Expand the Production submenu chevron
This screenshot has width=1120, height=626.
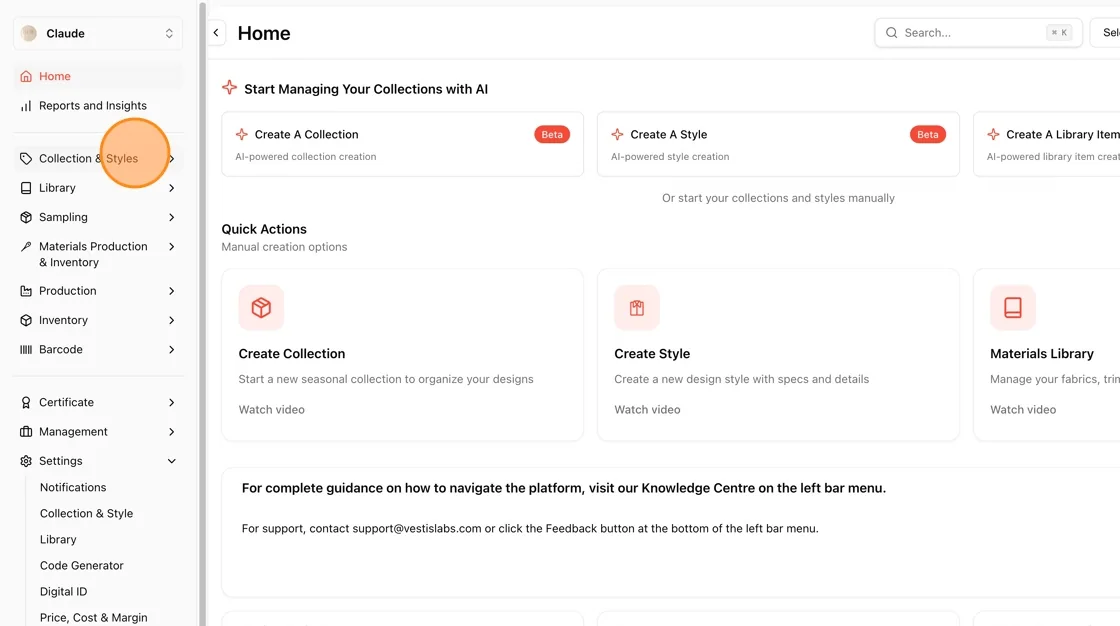tap(171, 291)
